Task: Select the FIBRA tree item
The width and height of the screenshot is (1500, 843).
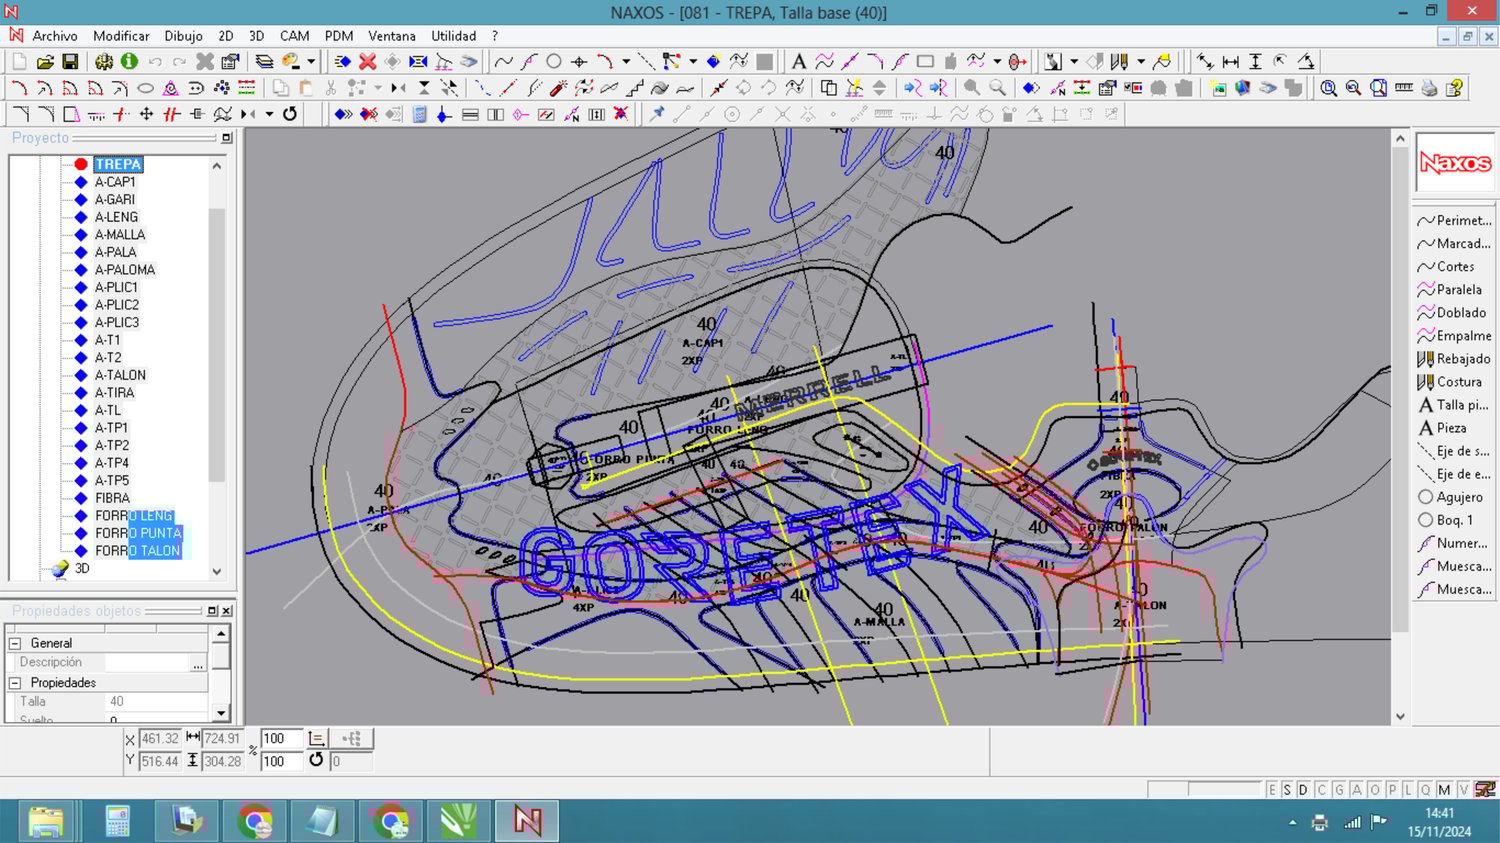Action: tap(112, 498)
